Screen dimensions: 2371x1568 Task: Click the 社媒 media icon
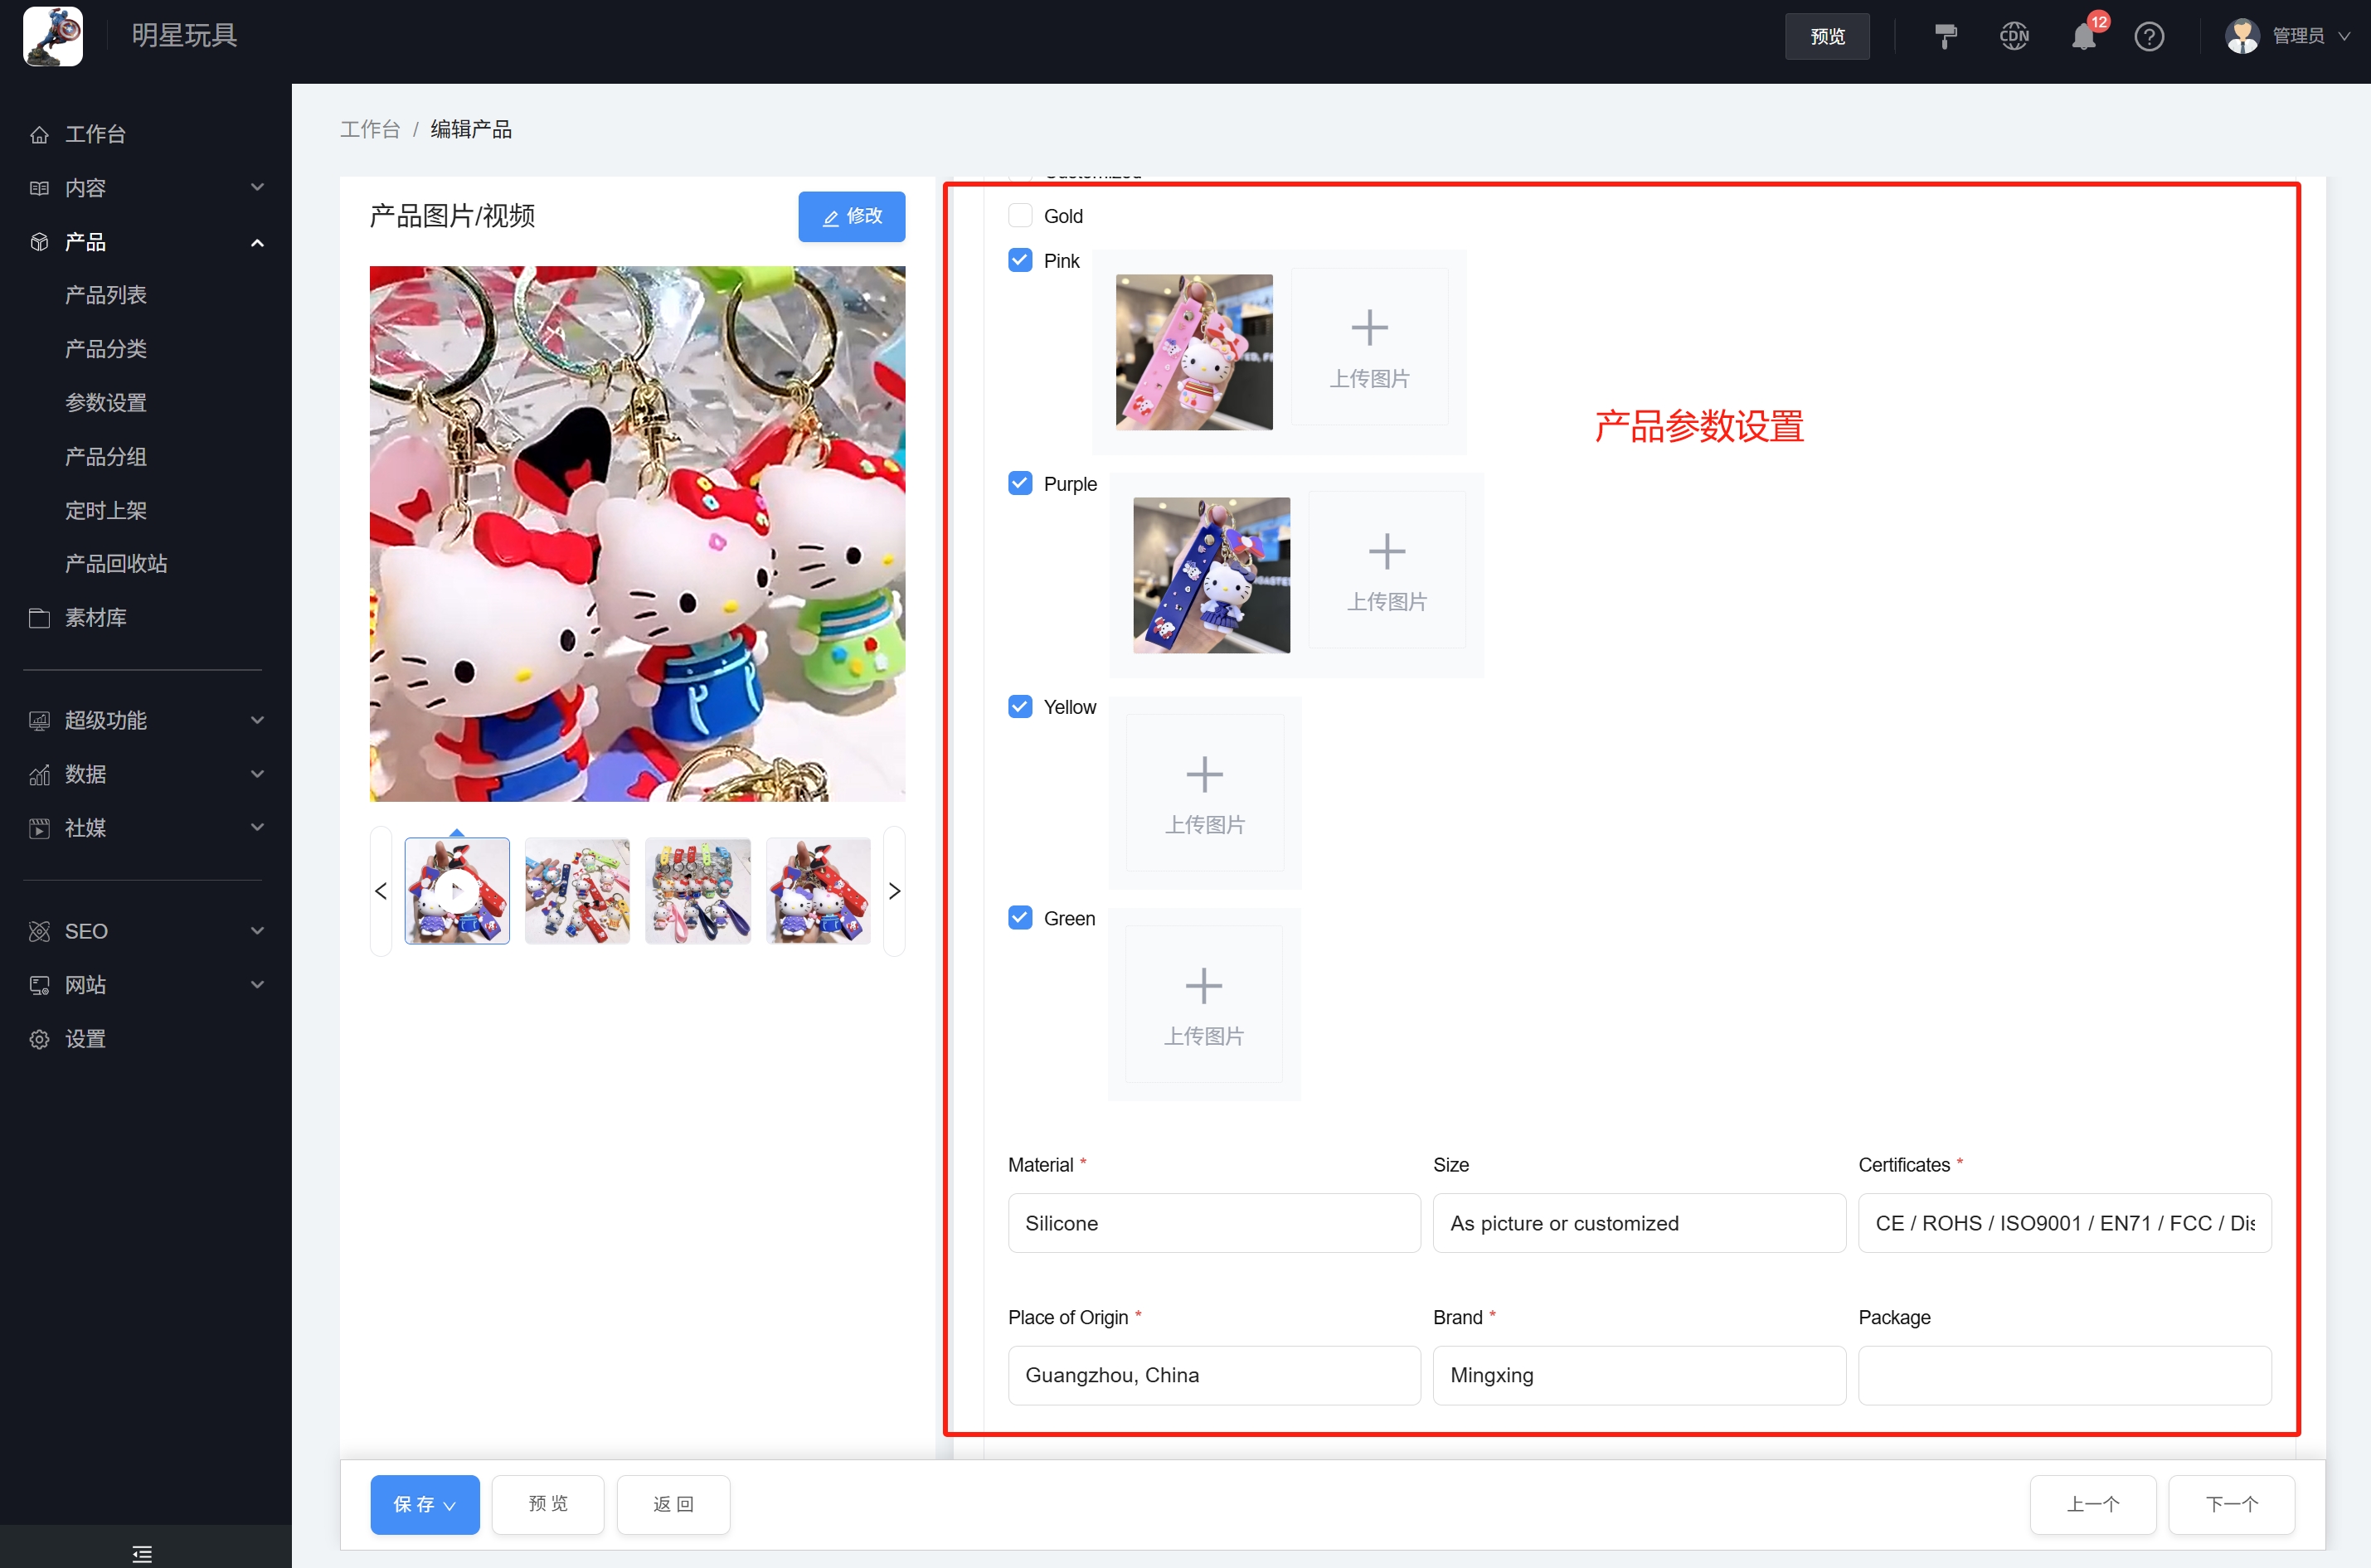39,828
